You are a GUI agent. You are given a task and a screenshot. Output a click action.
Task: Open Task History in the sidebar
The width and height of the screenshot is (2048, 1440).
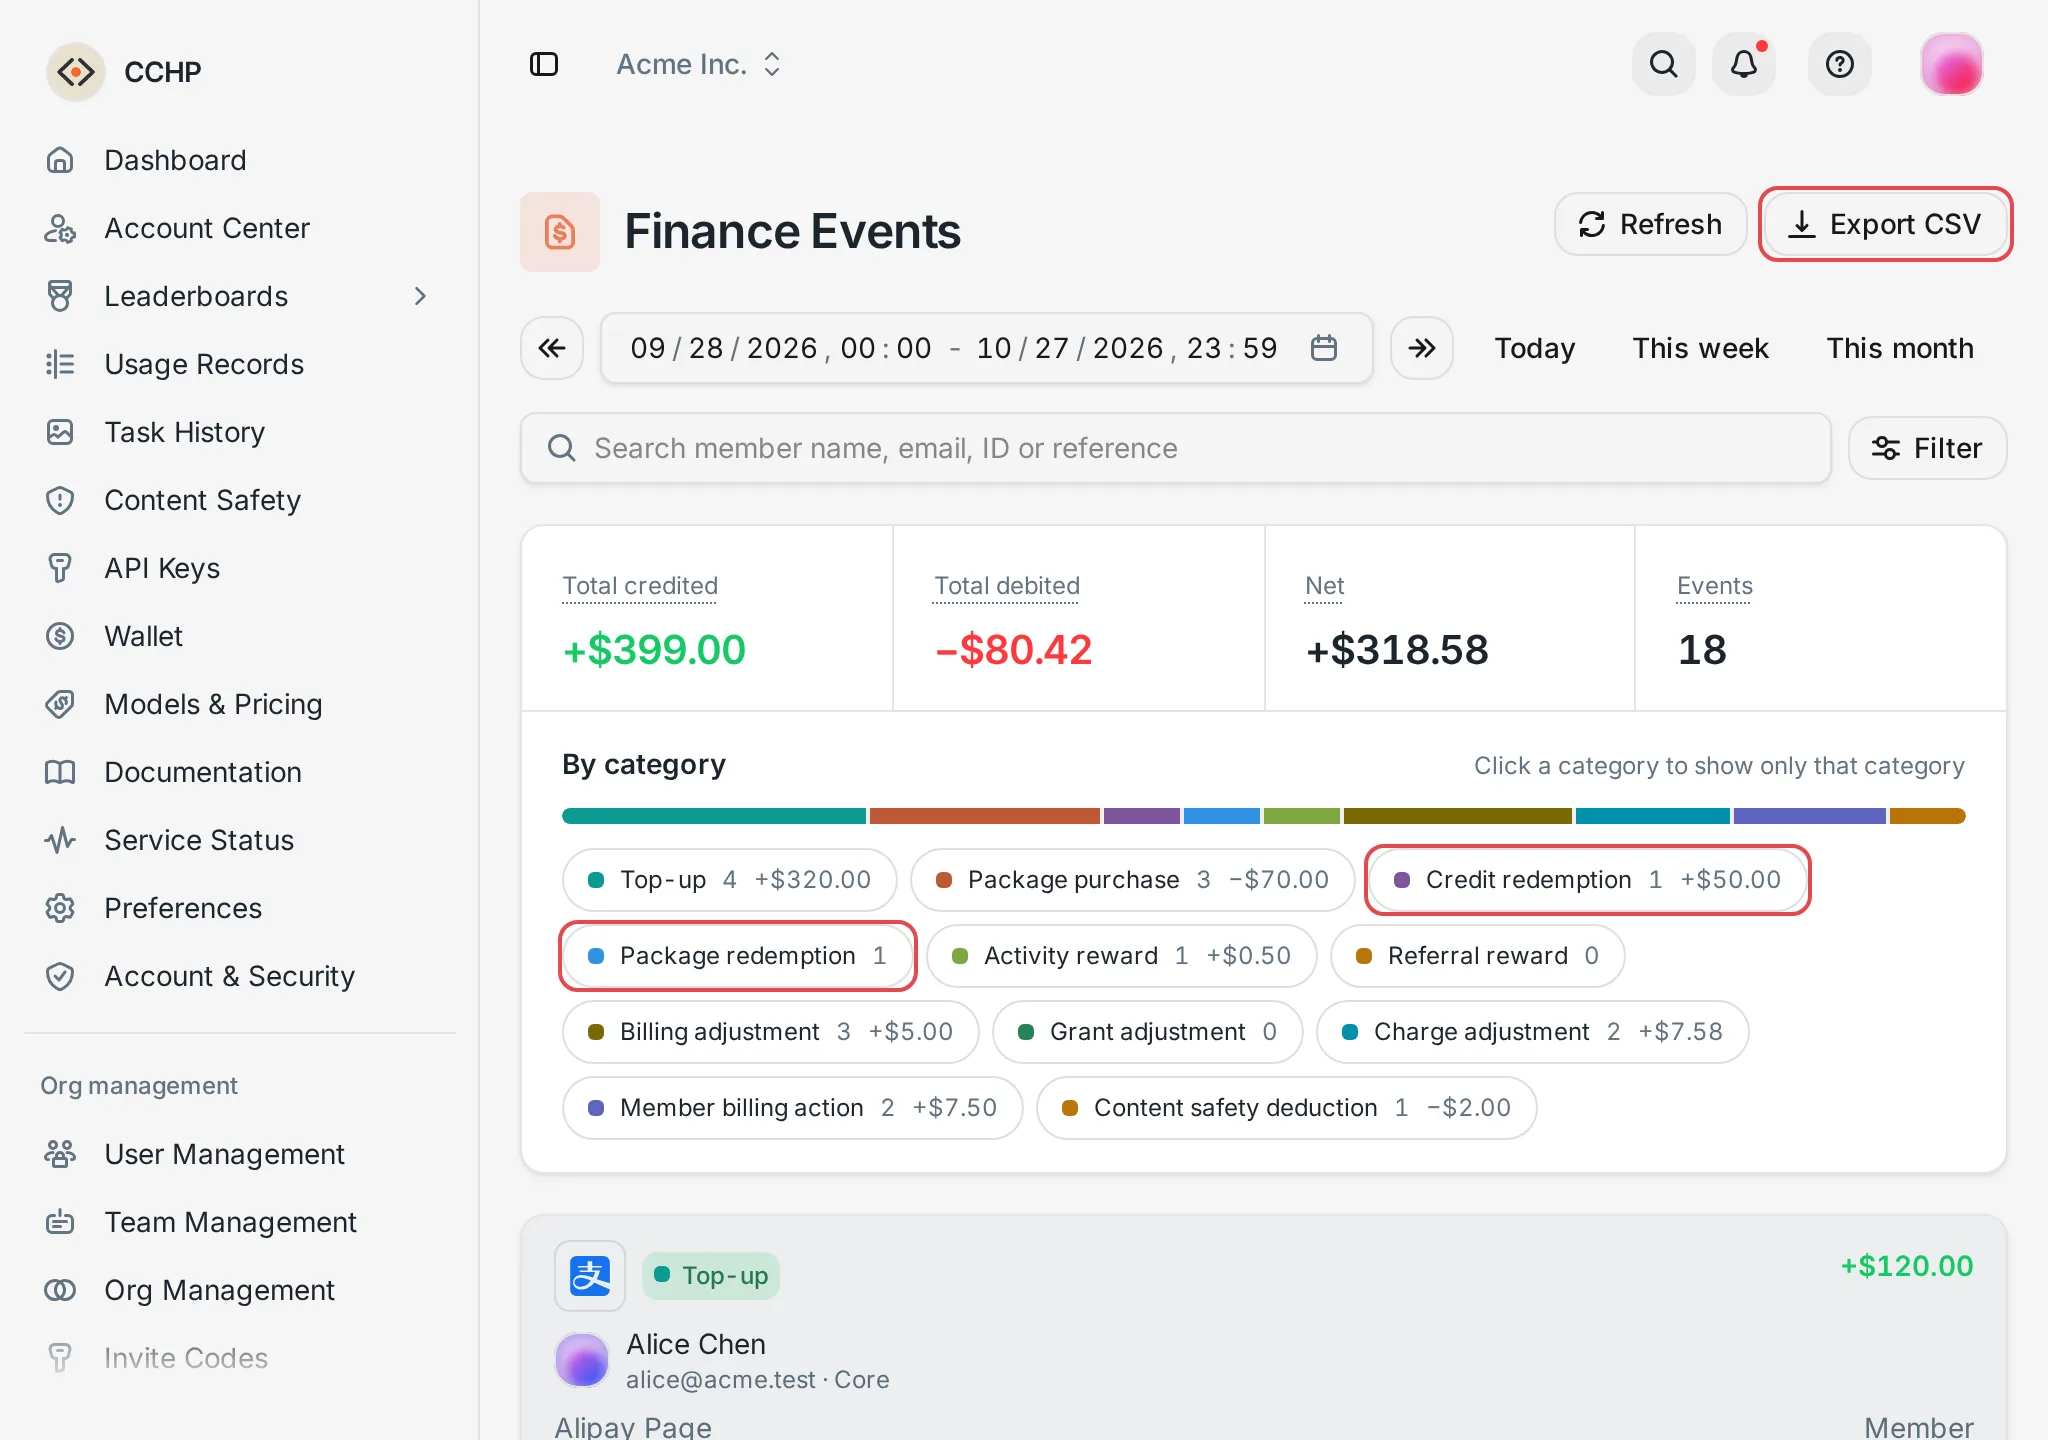240,432
